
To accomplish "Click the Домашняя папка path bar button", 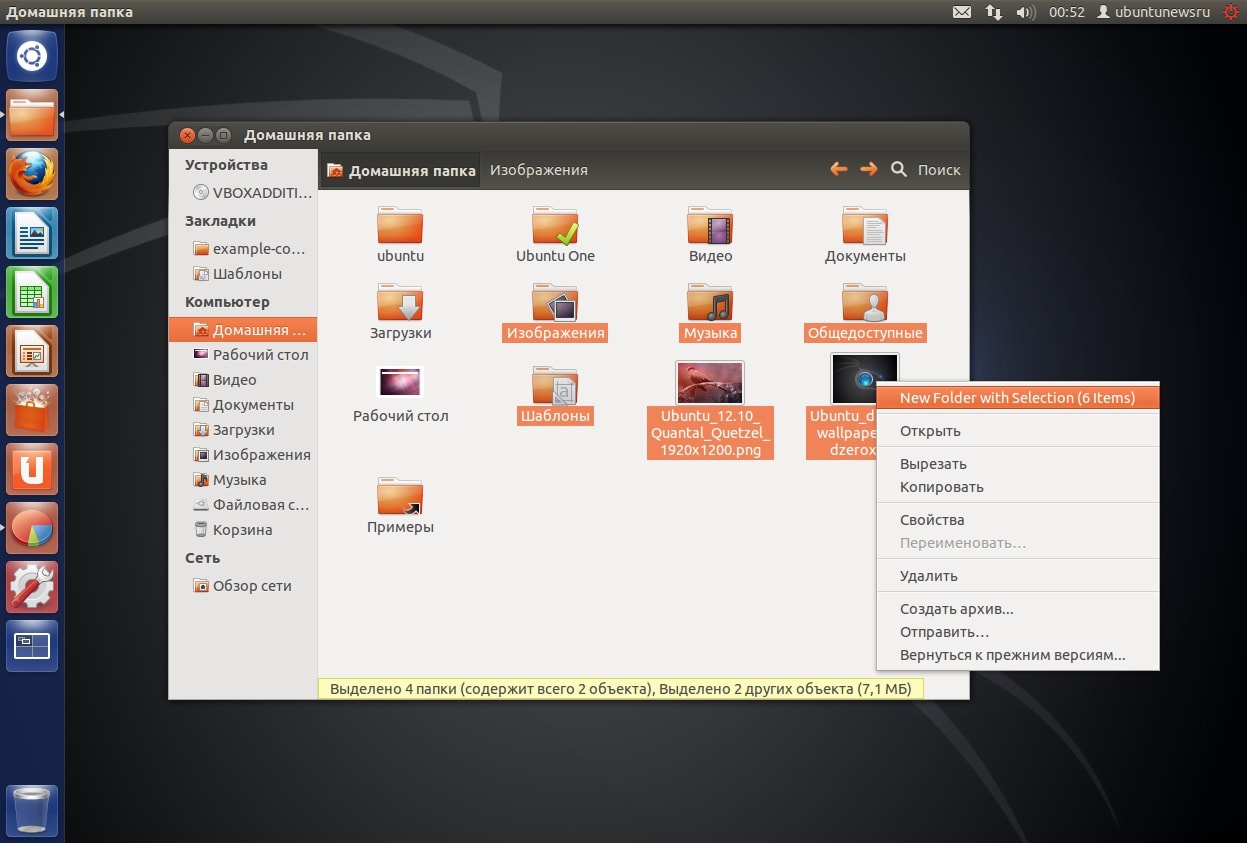I will pyautogui.click(x=400, y=170).
